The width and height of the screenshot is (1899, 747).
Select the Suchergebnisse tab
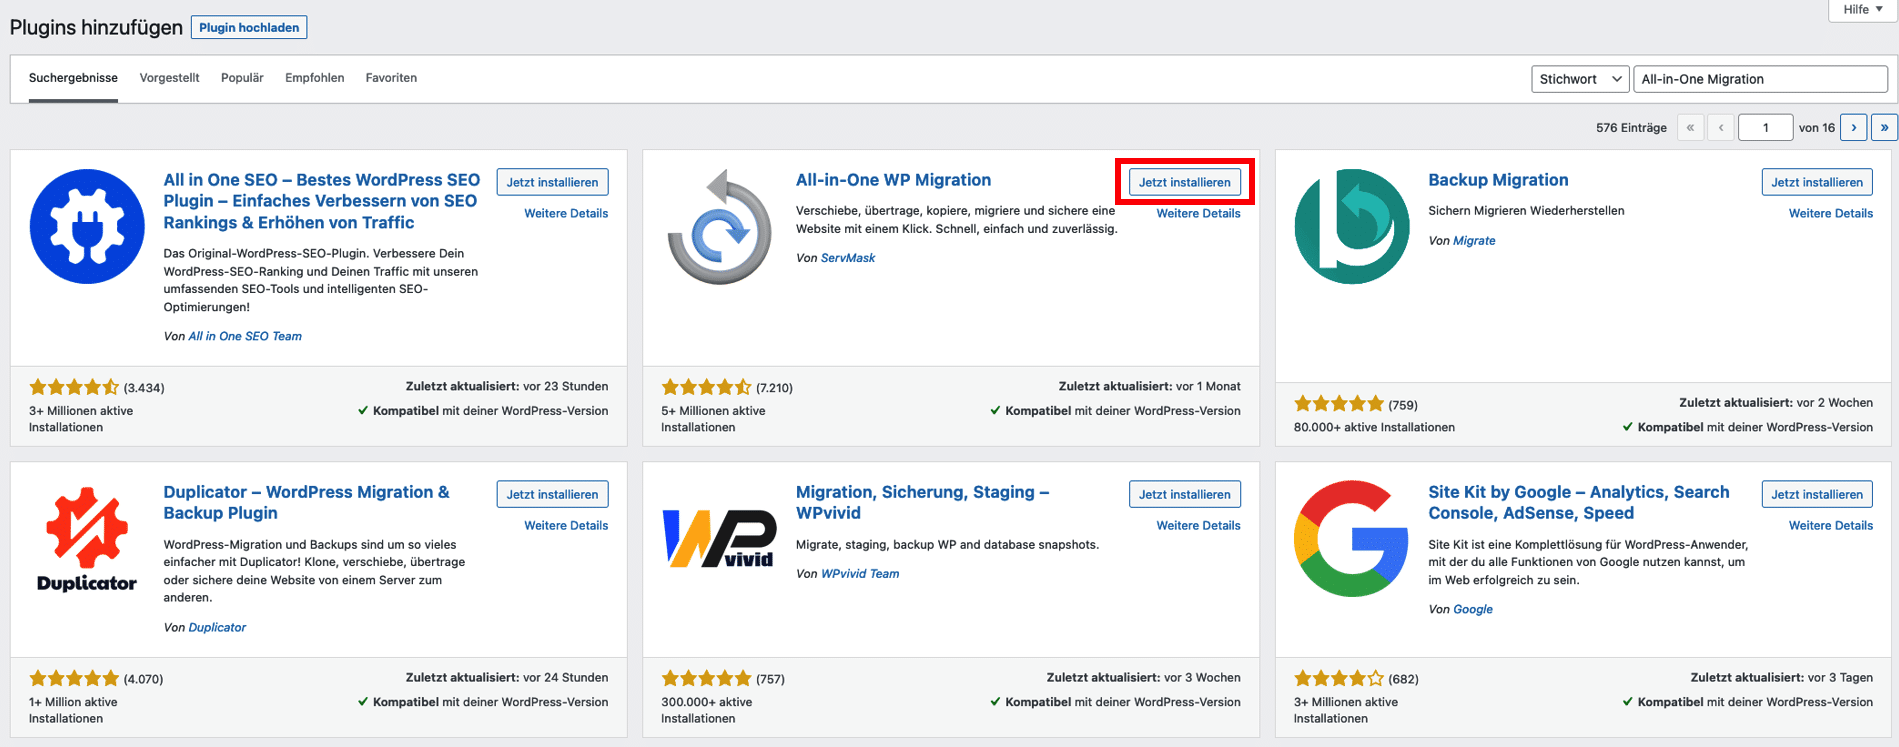(x=73, y=78)
